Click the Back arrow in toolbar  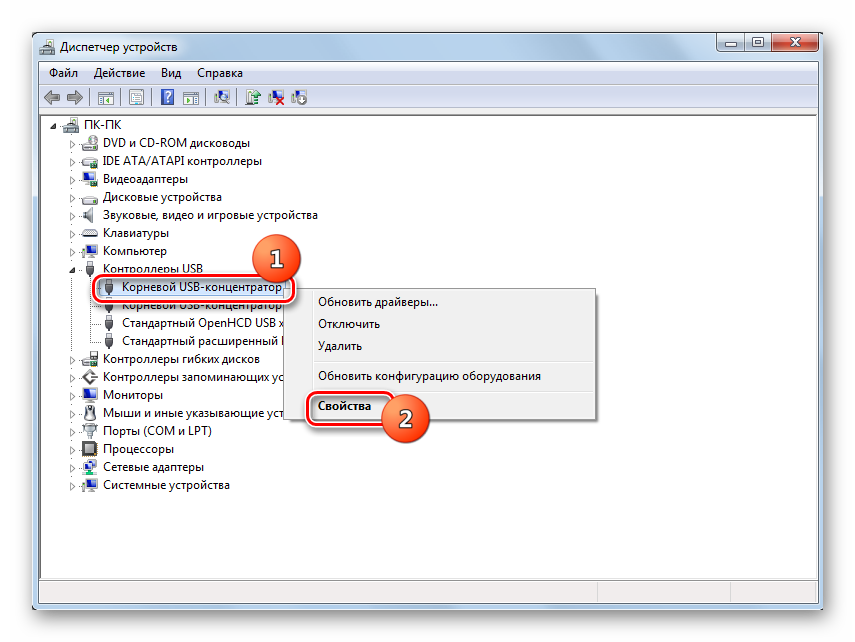[x=52, y=97]
